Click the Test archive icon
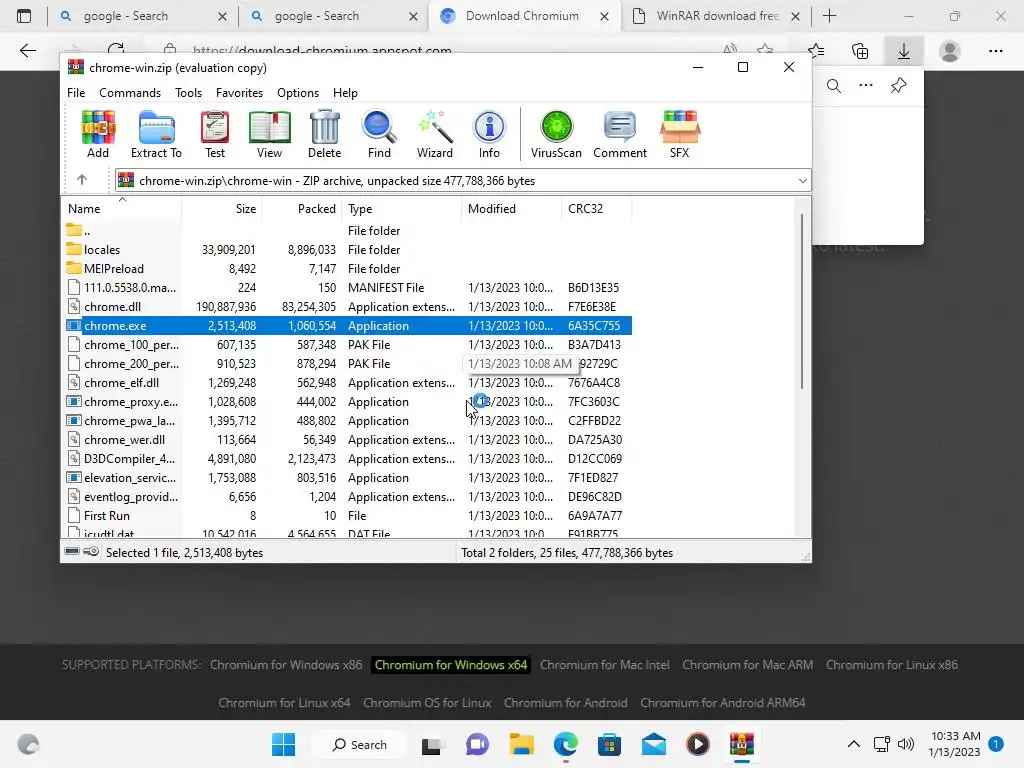 pyautogui.click(x=215, y=135)
